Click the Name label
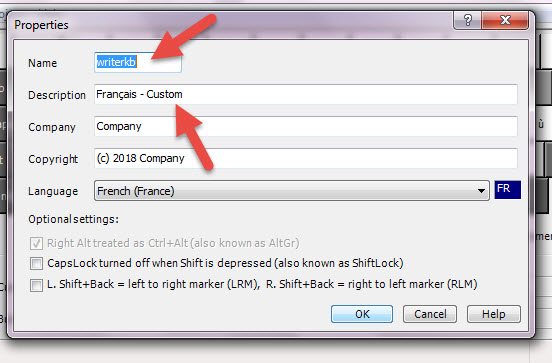The image size is (552, 363). point(43,63)
